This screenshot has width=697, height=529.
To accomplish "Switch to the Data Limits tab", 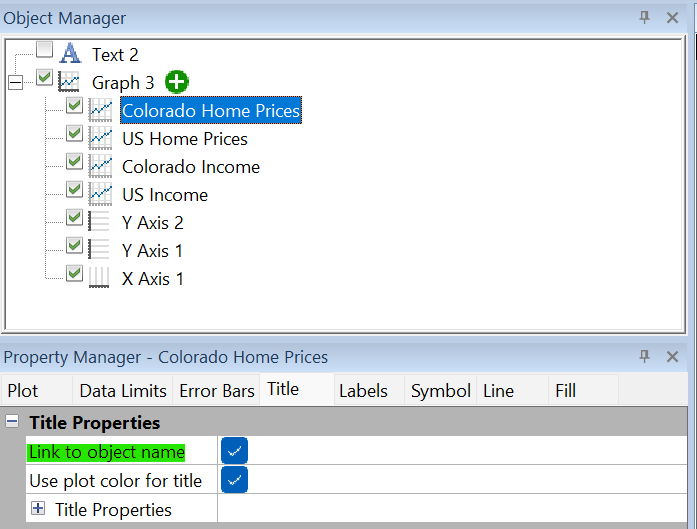I will point(124,390).
